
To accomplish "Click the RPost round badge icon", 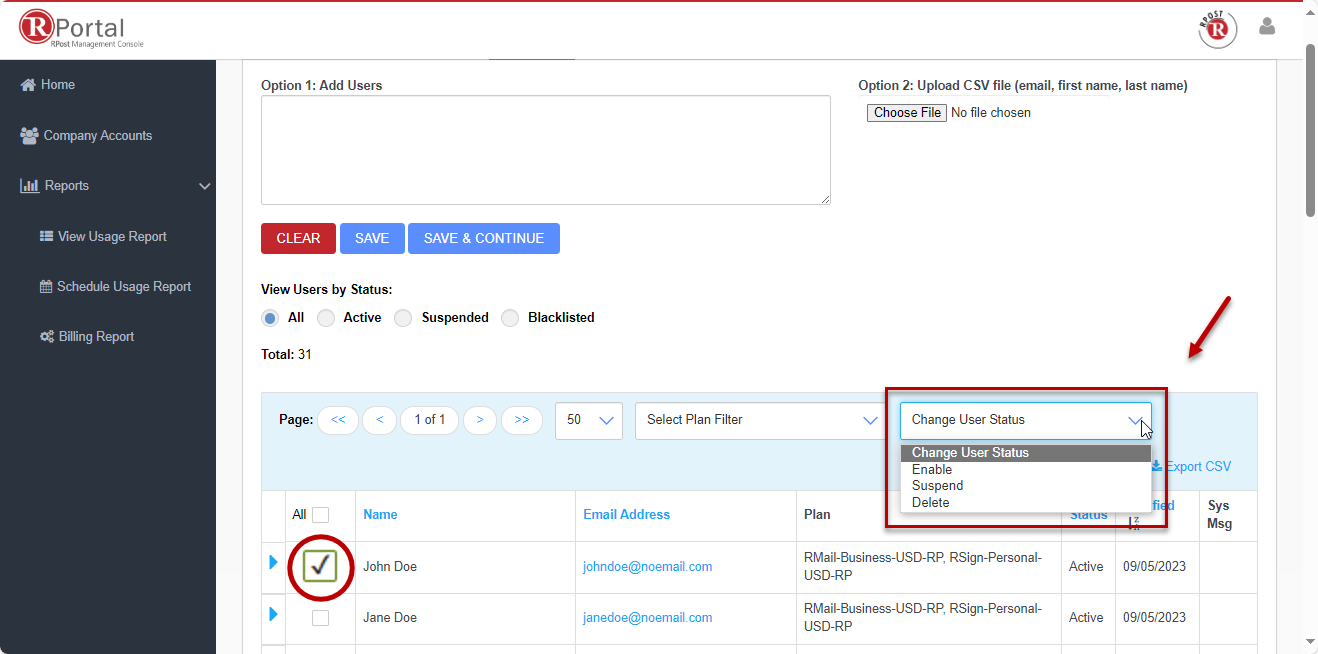I will pyautogui.click(x=1217, y=29).
